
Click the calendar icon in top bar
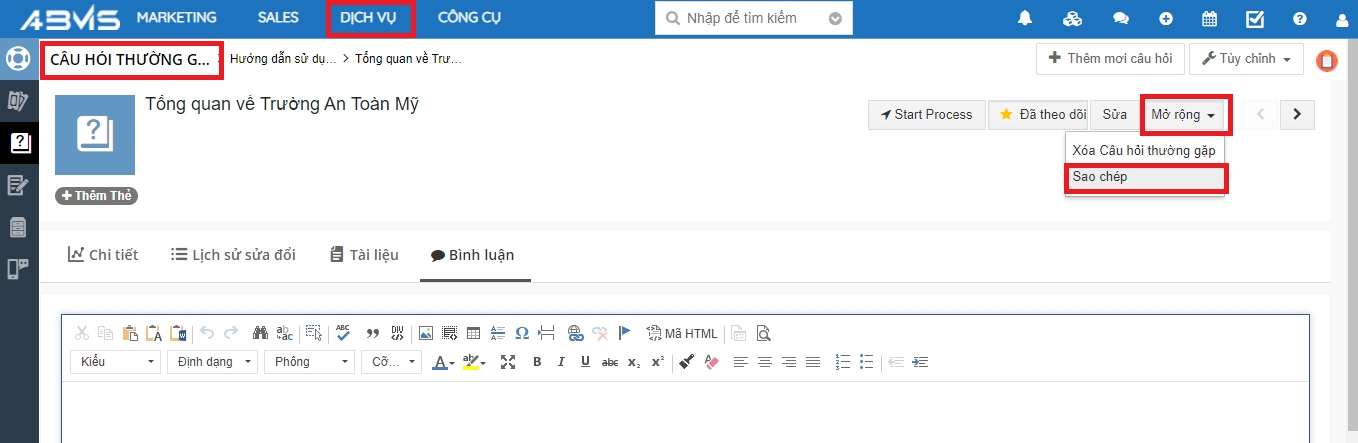(x=1209, y=19)
